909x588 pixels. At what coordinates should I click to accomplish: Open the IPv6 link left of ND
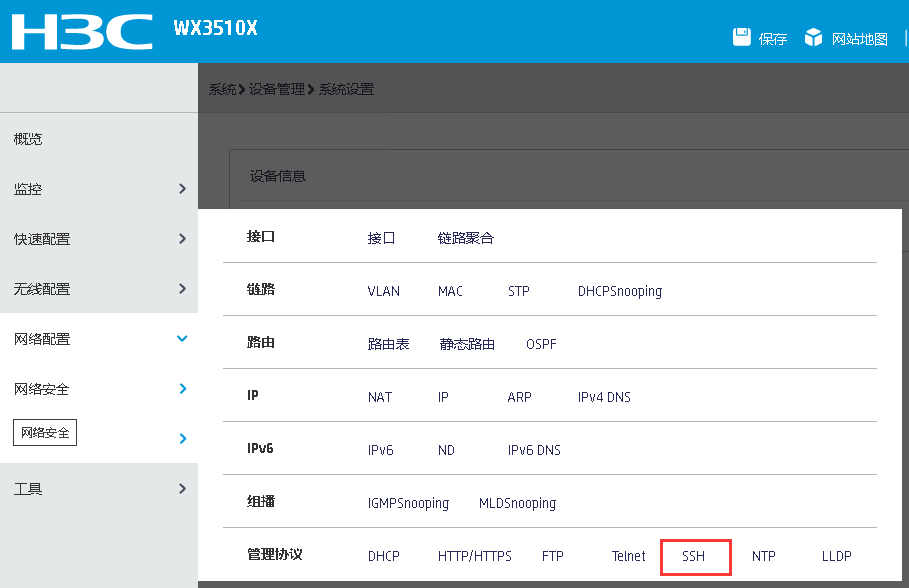coord(380,450)
